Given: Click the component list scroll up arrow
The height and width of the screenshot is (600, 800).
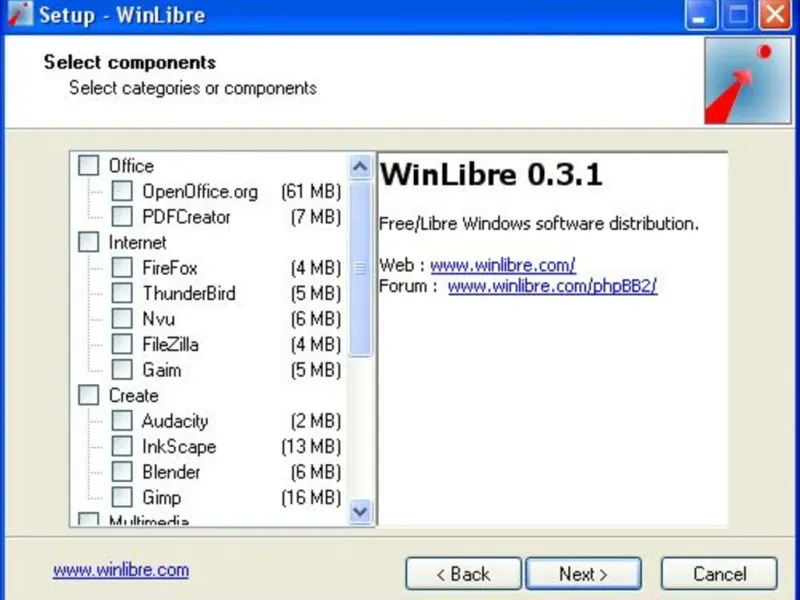Looking at the screenshot, I should coord(360,167).
